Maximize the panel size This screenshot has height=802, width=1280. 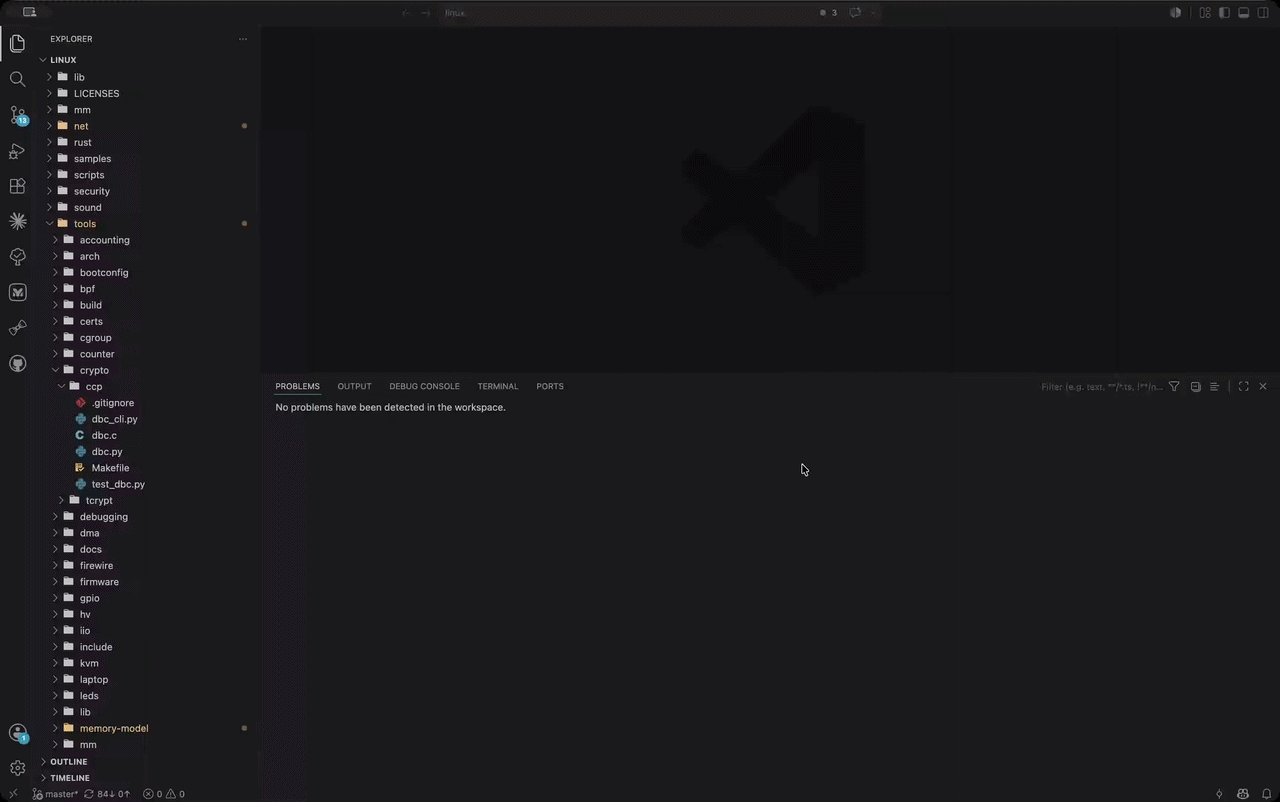pos(1243,386)
